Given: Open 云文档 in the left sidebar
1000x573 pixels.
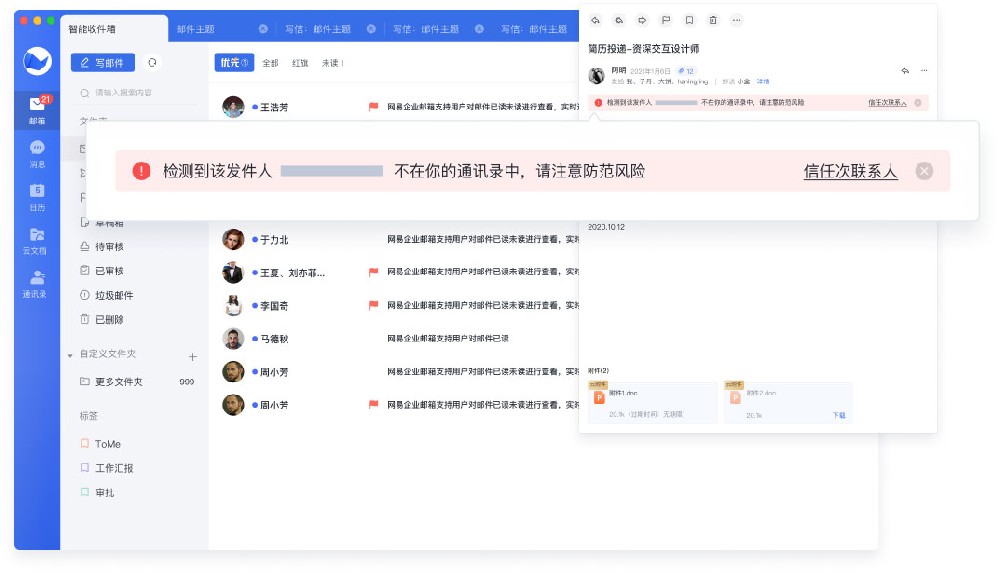Looking at the screenshot, I should (37, 240).
